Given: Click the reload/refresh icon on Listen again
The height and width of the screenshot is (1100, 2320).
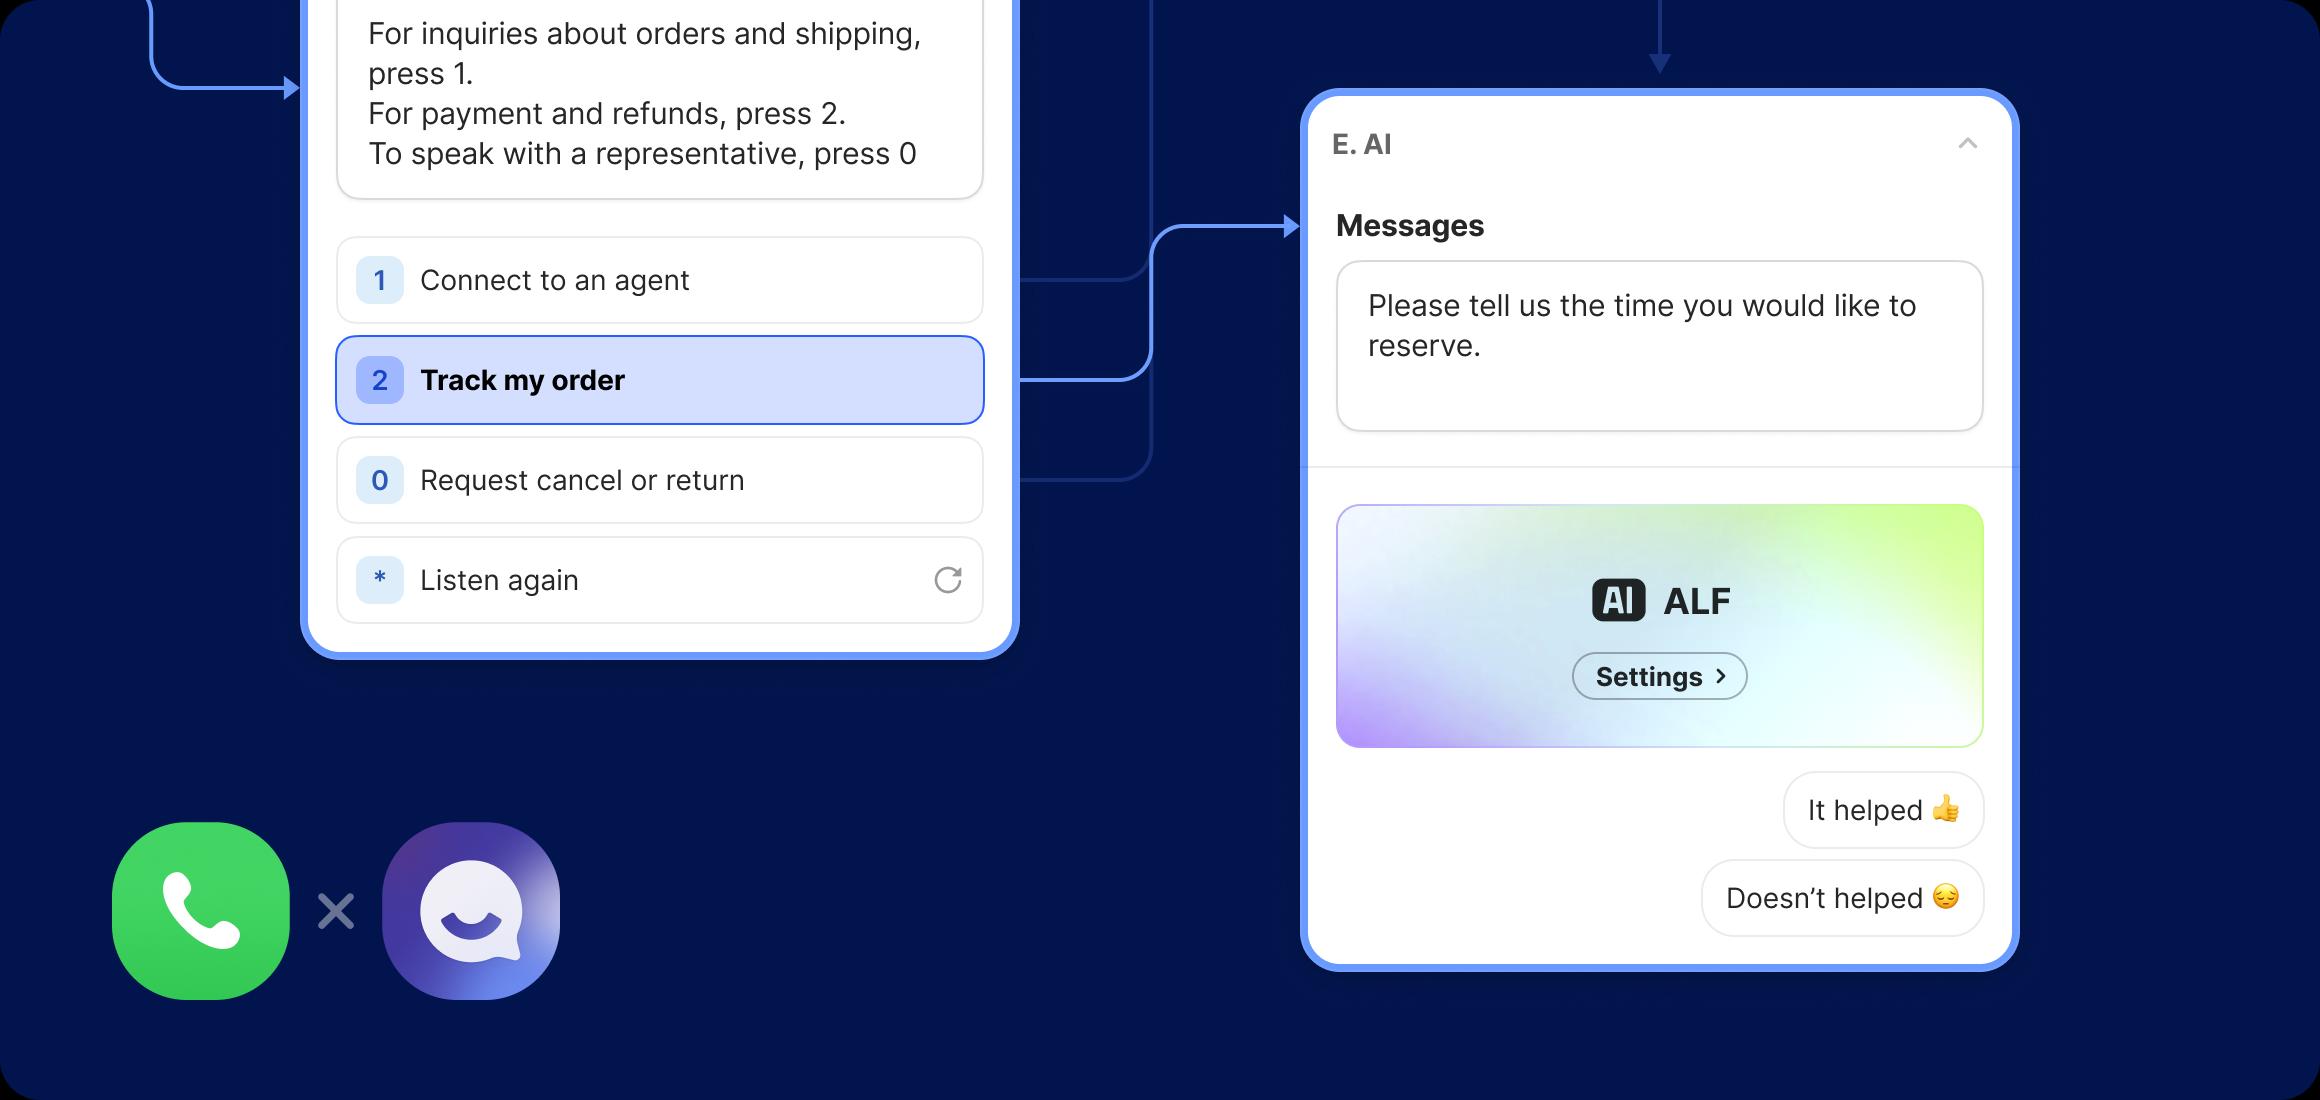Looking at the screenshot, I should coord(947,577).
